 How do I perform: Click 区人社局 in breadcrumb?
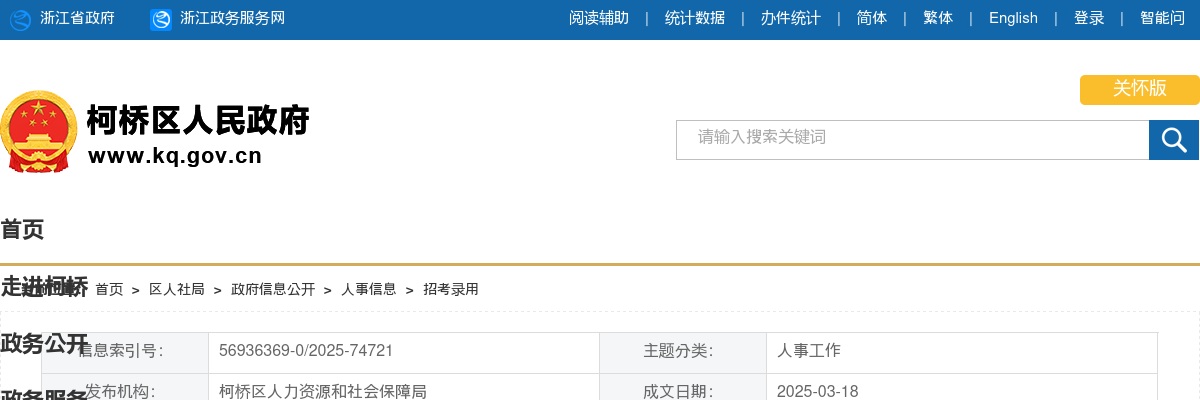[177, 289]
